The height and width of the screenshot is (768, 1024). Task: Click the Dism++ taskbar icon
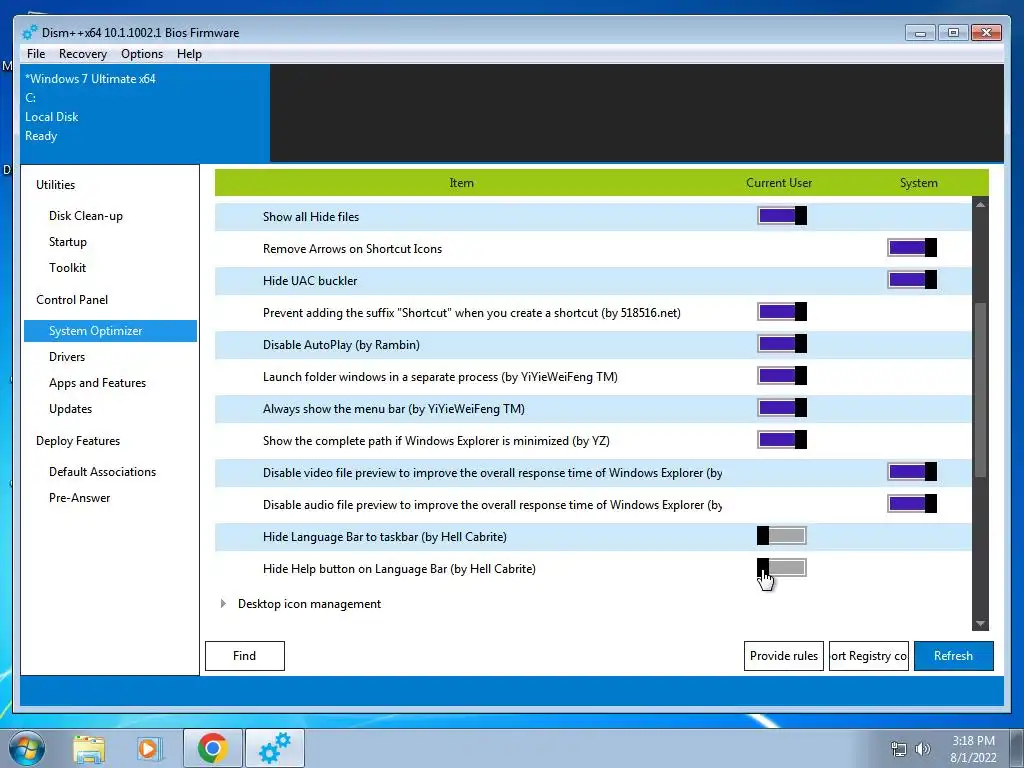click(x=275, y=748)
